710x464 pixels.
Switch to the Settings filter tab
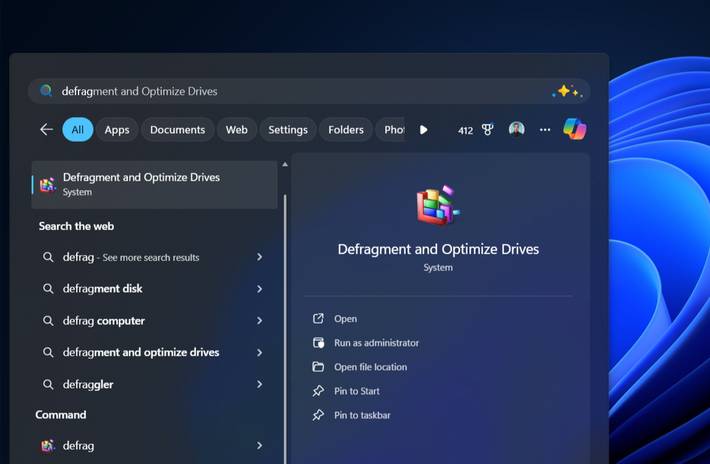coord(288,130)
